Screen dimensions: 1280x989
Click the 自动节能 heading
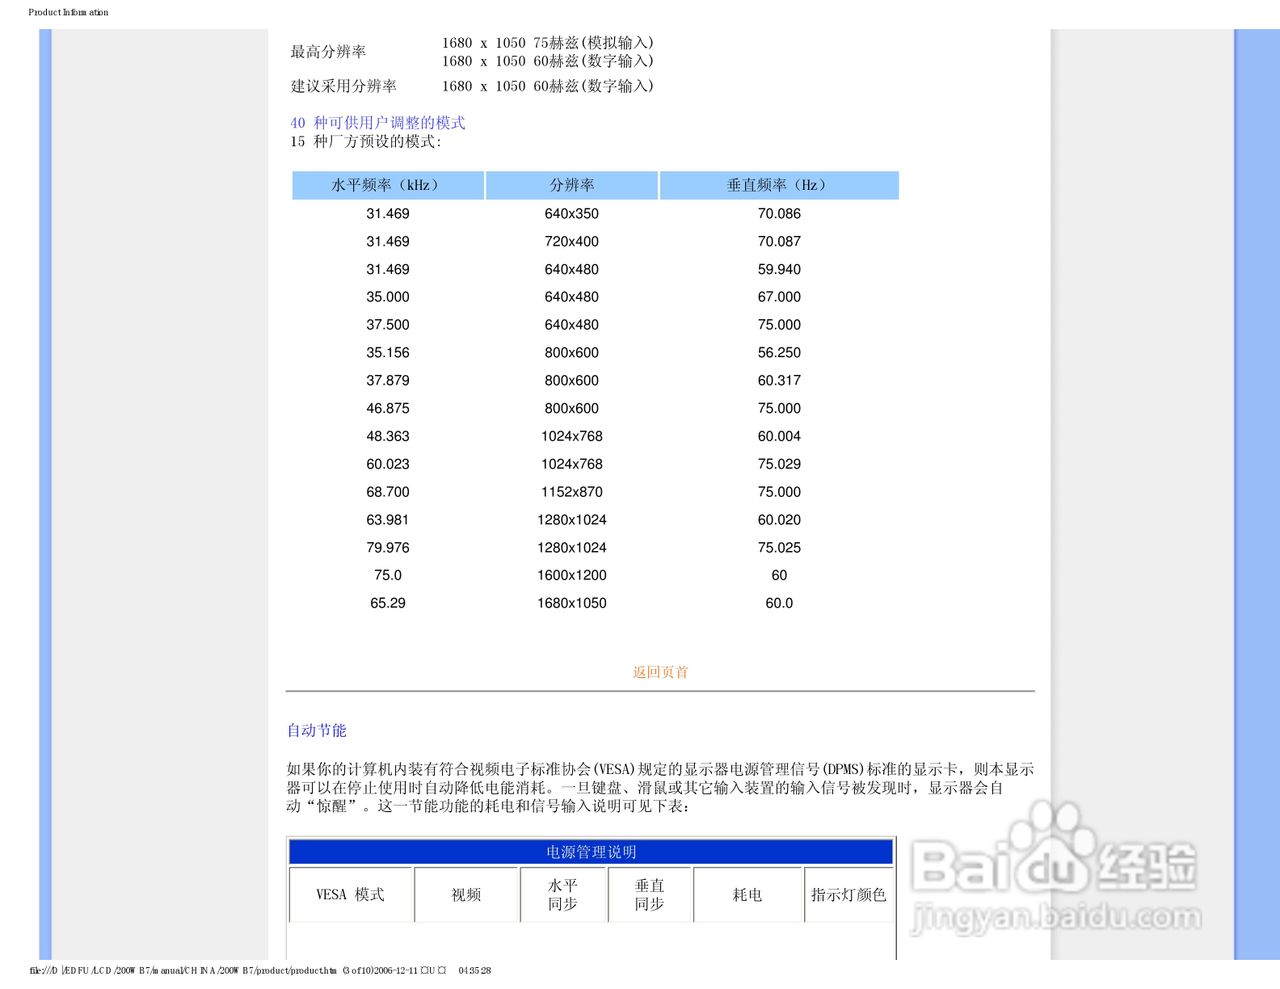point(317,731)
